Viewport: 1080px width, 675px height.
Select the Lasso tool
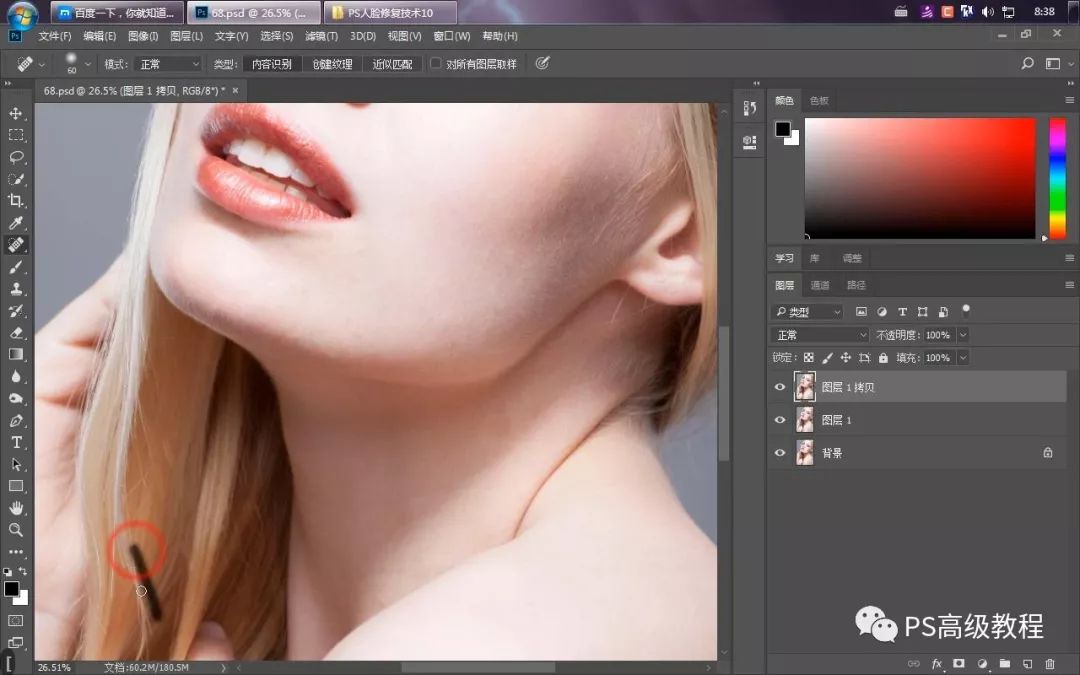(x=16, y=157)
